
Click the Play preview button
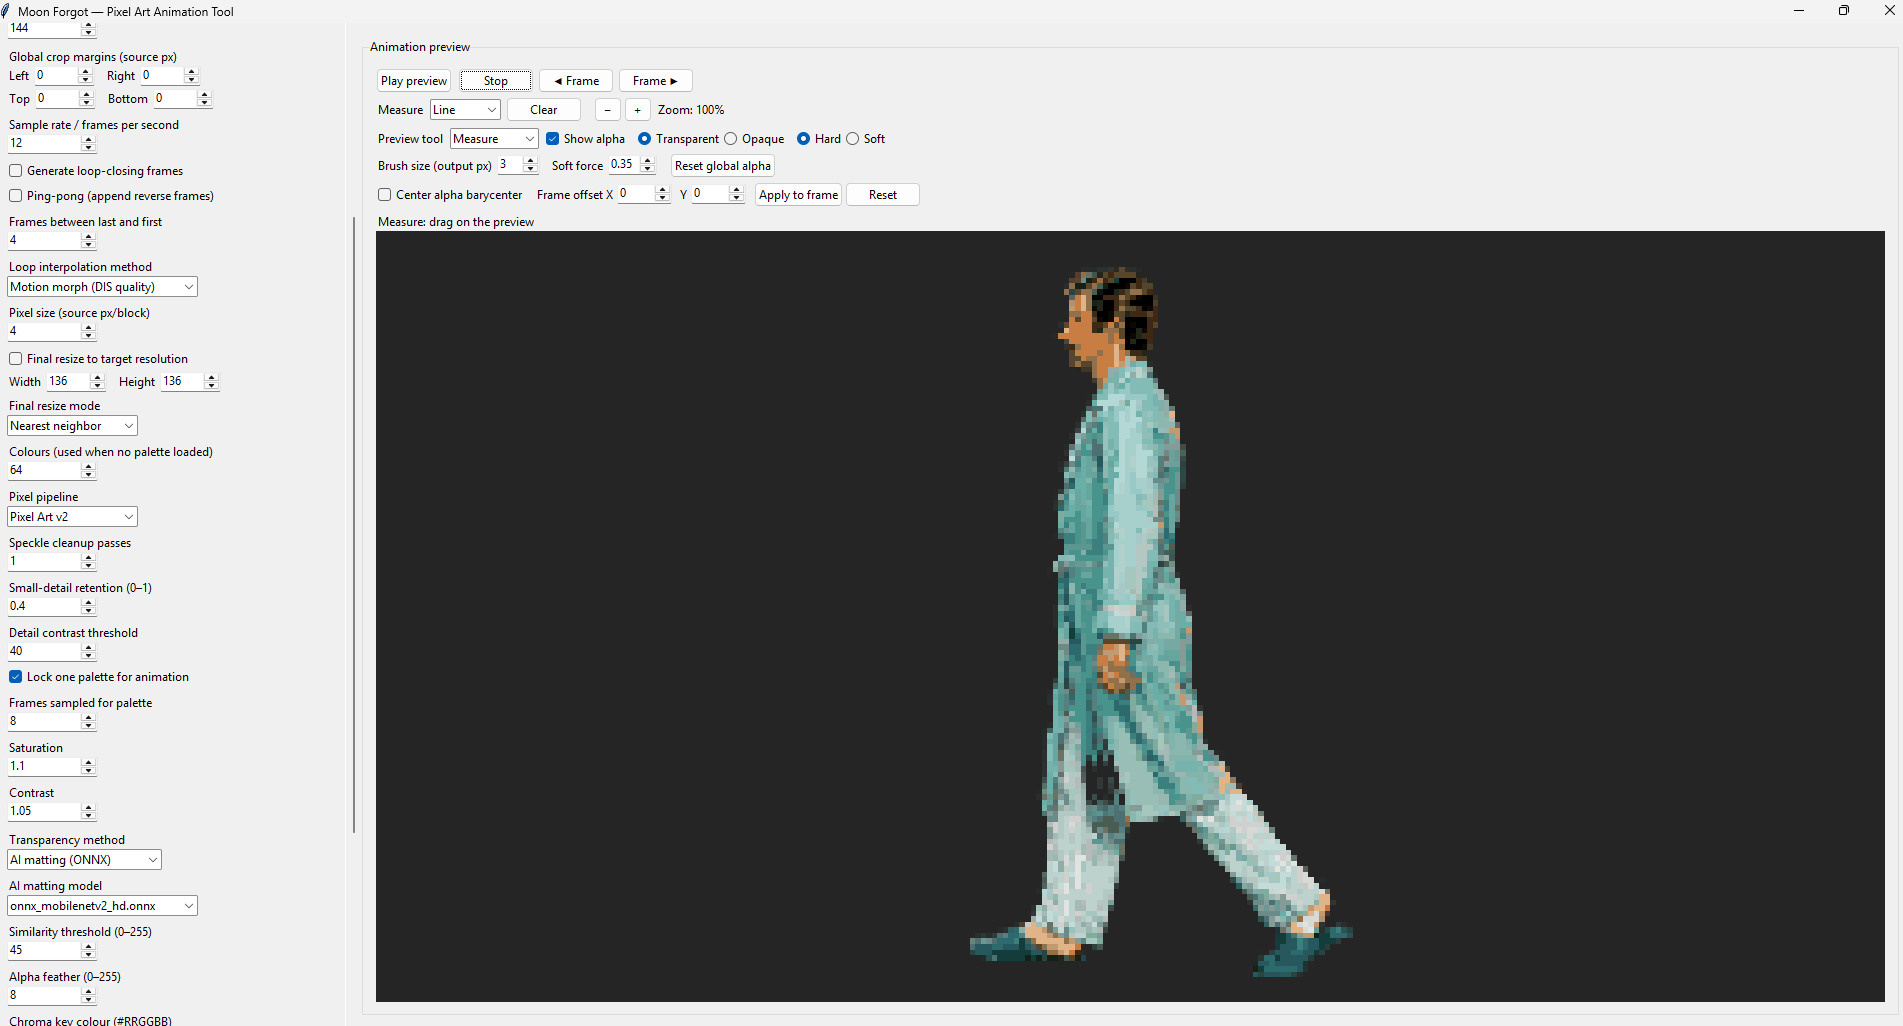point(414,81)
